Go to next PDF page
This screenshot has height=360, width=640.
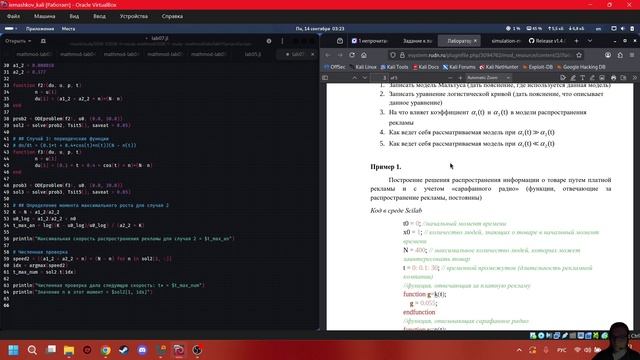click(364, 78)
